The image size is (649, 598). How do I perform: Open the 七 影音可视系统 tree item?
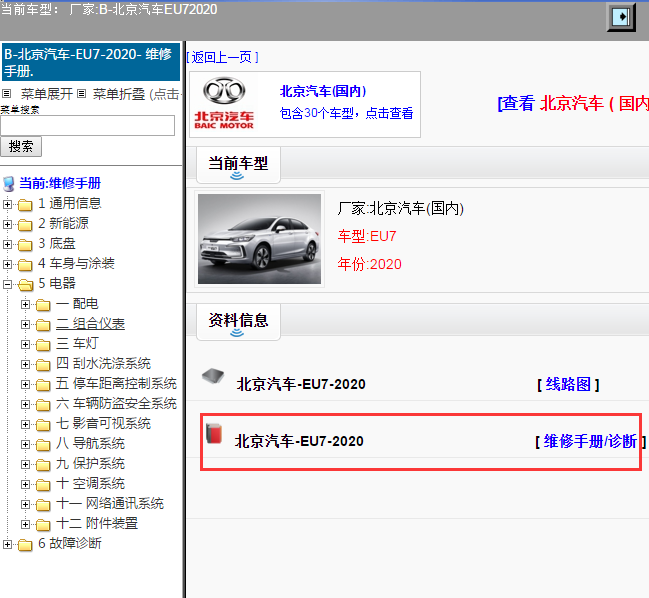coord(103,423)
